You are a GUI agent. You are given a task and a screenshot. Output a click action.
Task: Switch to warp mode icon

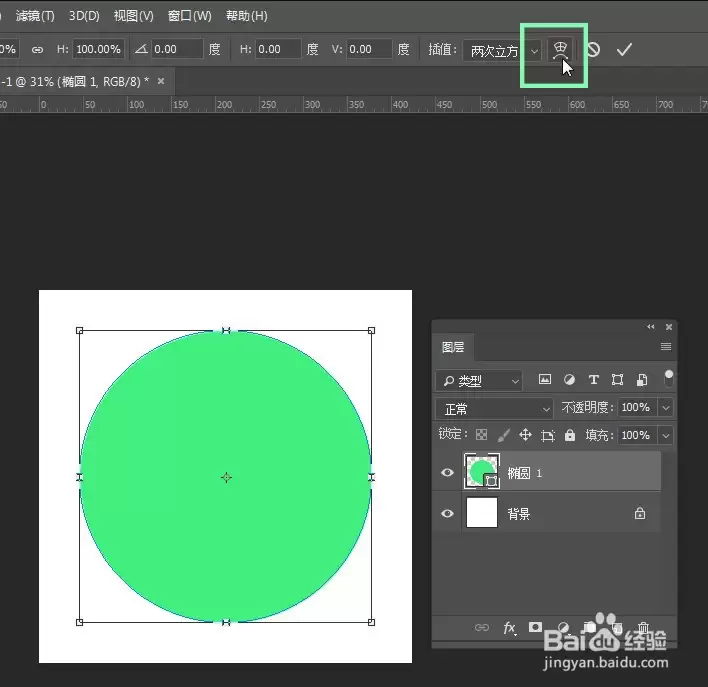click(560, 49)
